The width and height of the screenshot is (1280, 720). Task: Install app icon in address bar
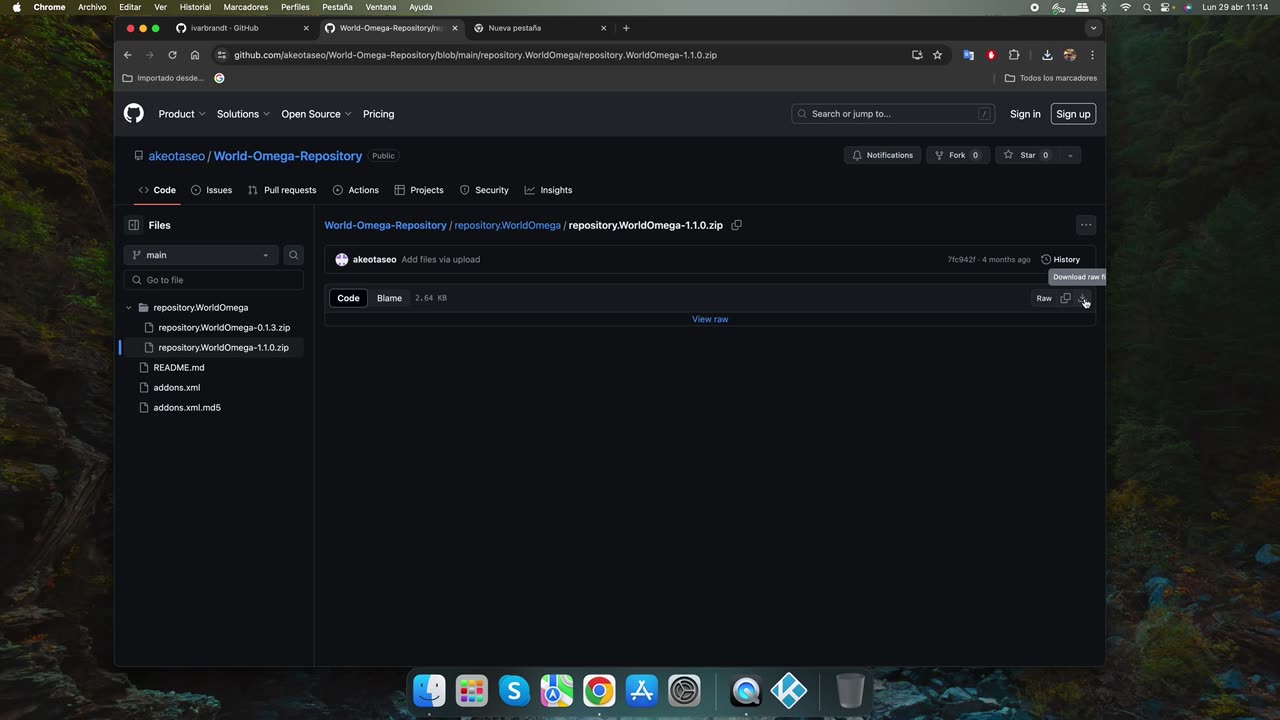[x=917, y=55]
